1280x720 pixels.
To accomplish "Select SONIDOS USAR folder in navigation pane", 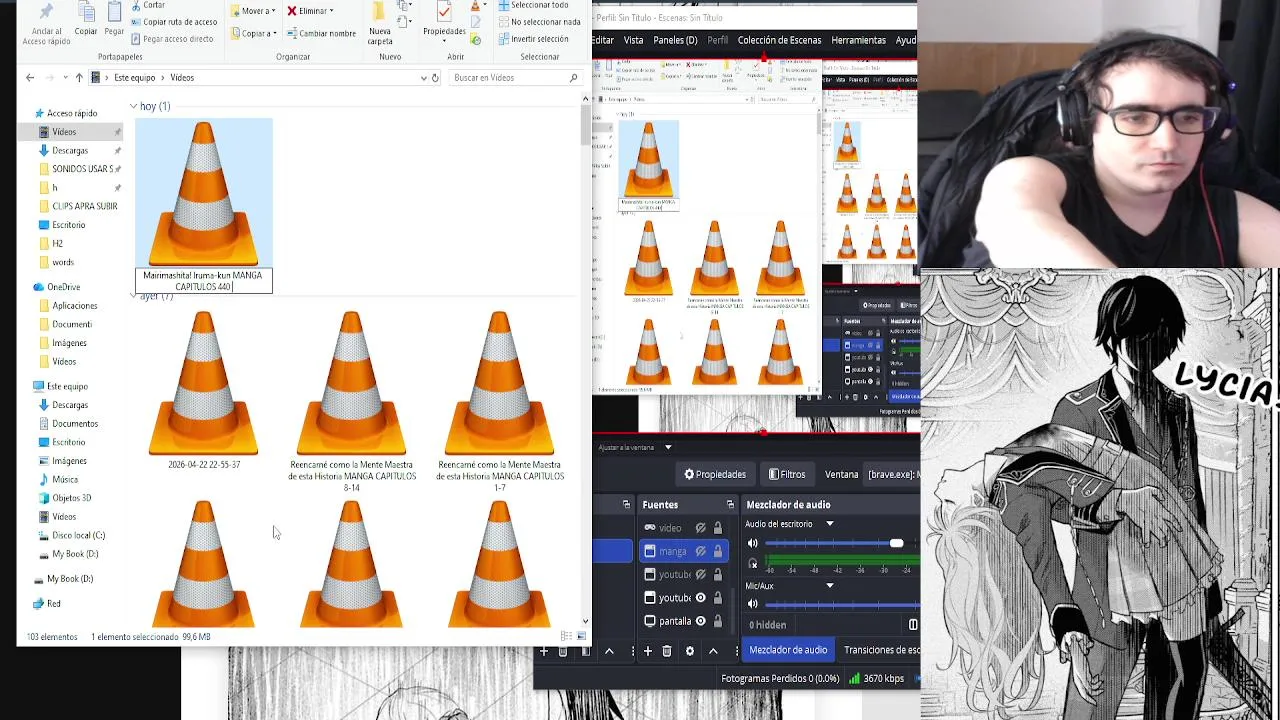I will 79,169.
